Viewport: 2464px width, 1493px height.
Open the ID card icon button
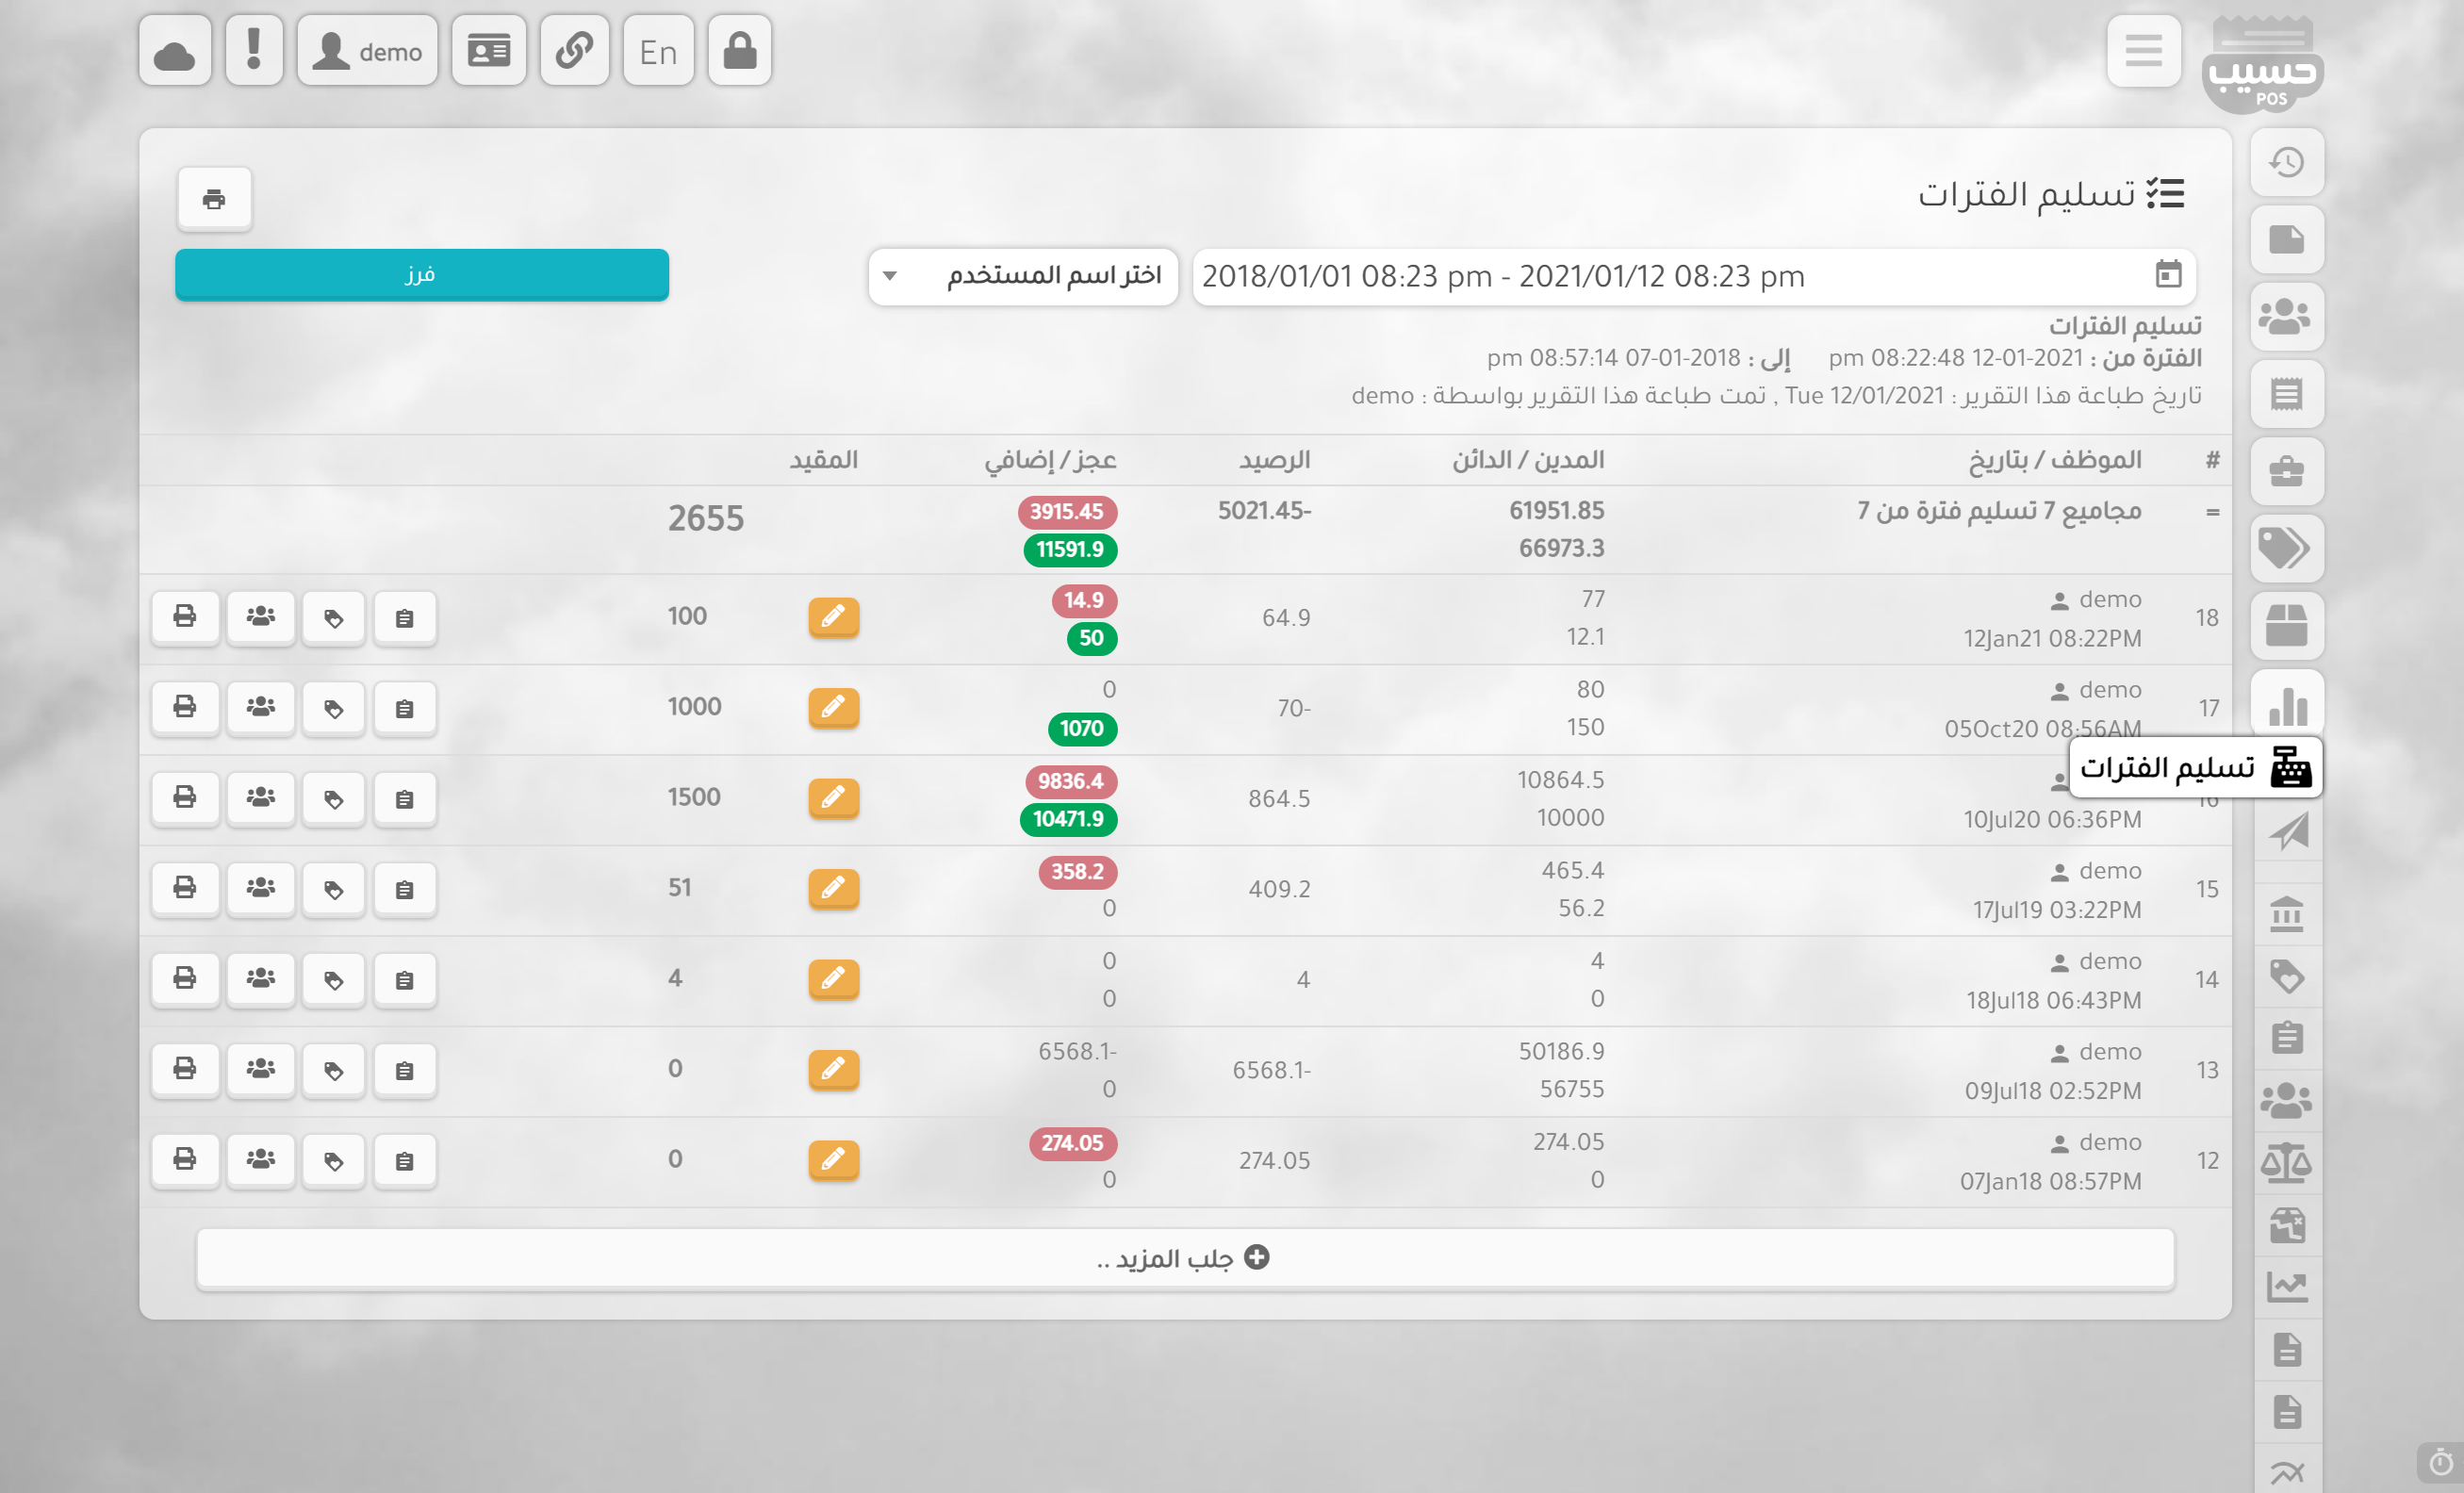[489, 51]
